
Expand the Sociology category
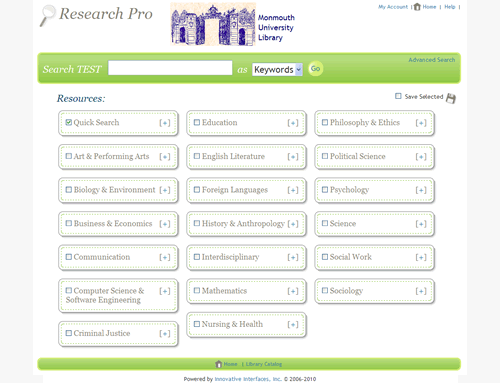(421, 291)
